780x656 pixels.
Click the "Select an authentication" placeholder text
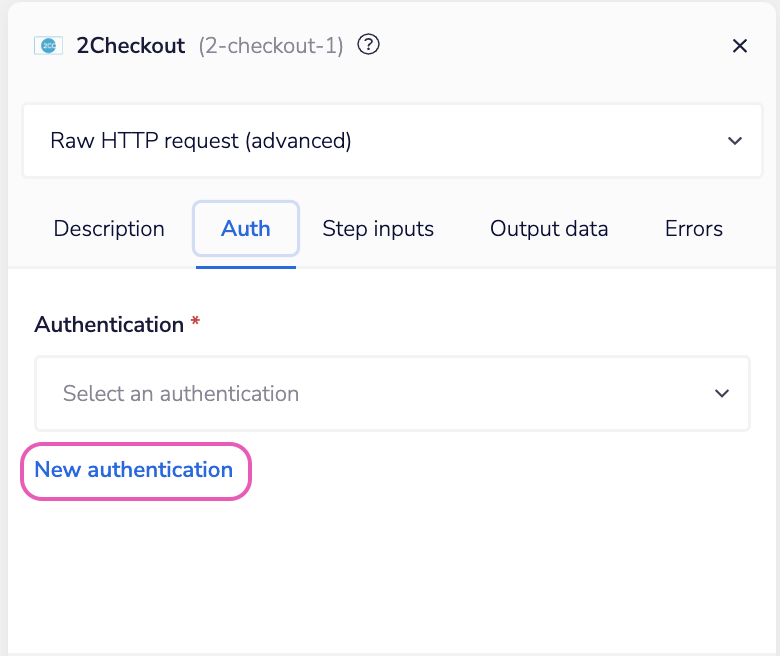[181, 393]
